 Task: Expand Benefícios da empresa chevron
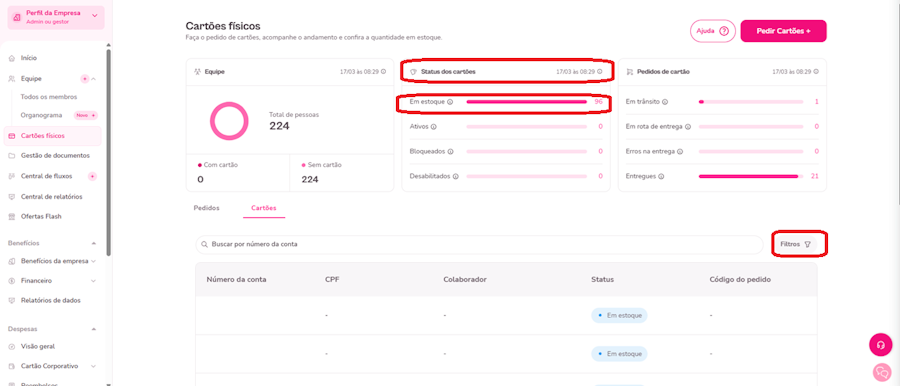tap(94, 261)
